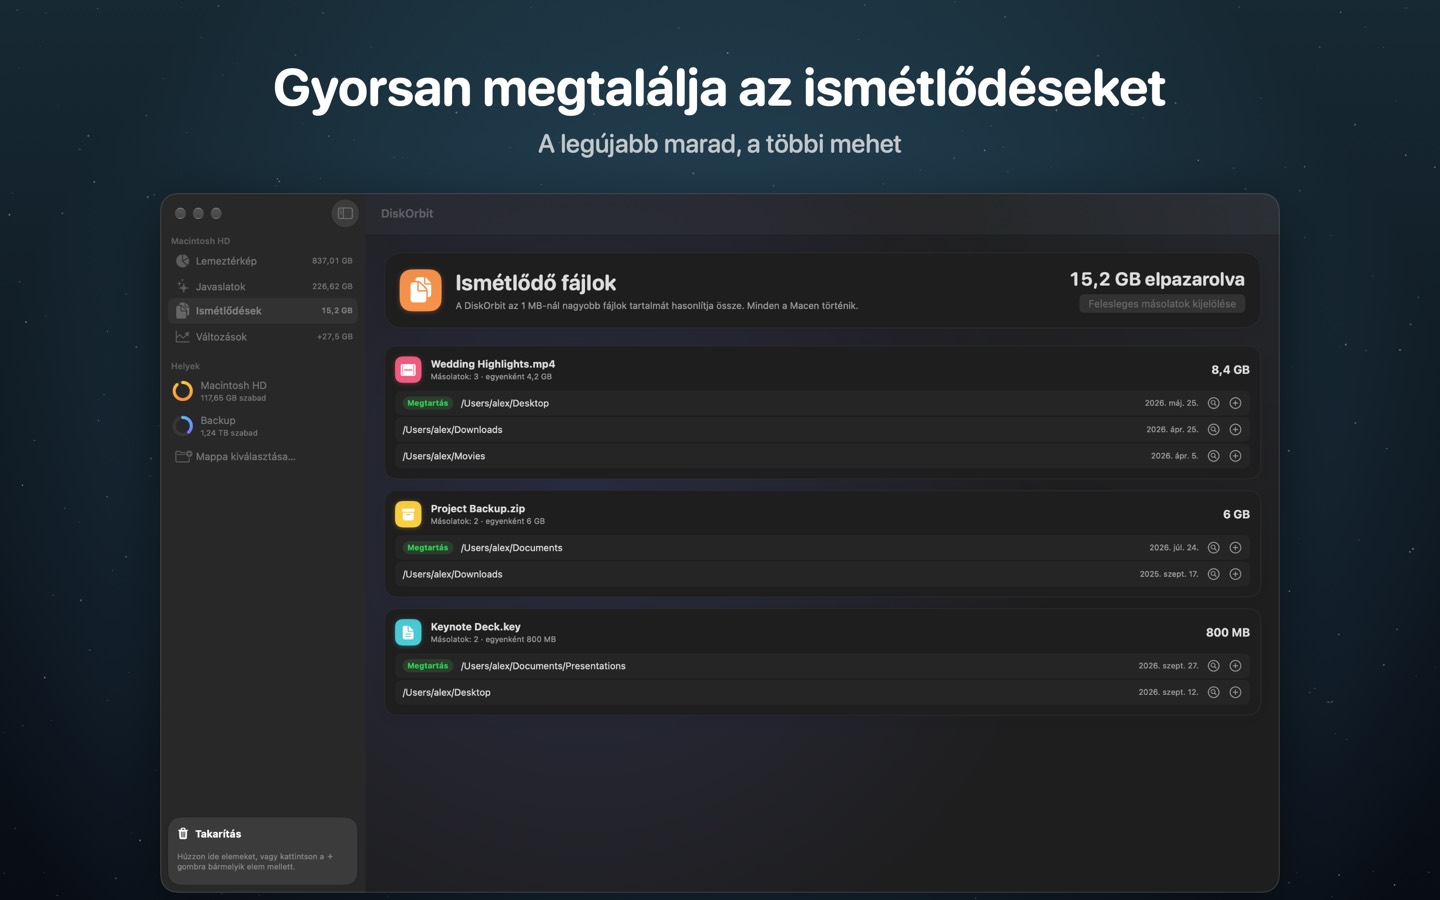This screenshot has width=1440, height=900.
Task: Select the Backup location
Action: 263,426
